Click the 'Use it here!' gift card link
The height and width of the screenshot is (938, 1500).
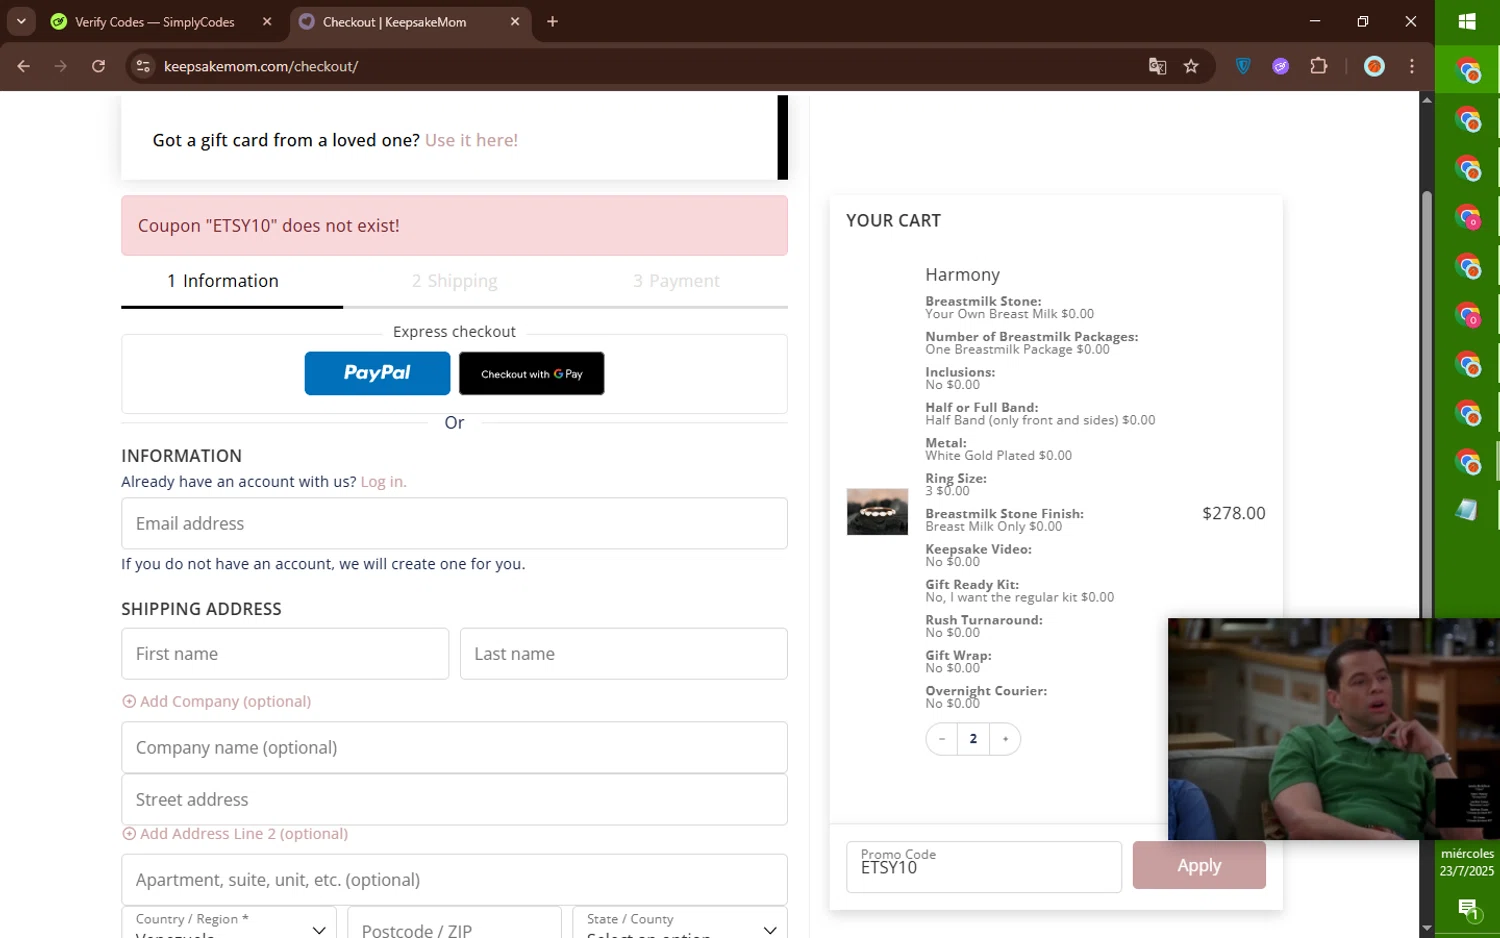(x=471, y=140)
